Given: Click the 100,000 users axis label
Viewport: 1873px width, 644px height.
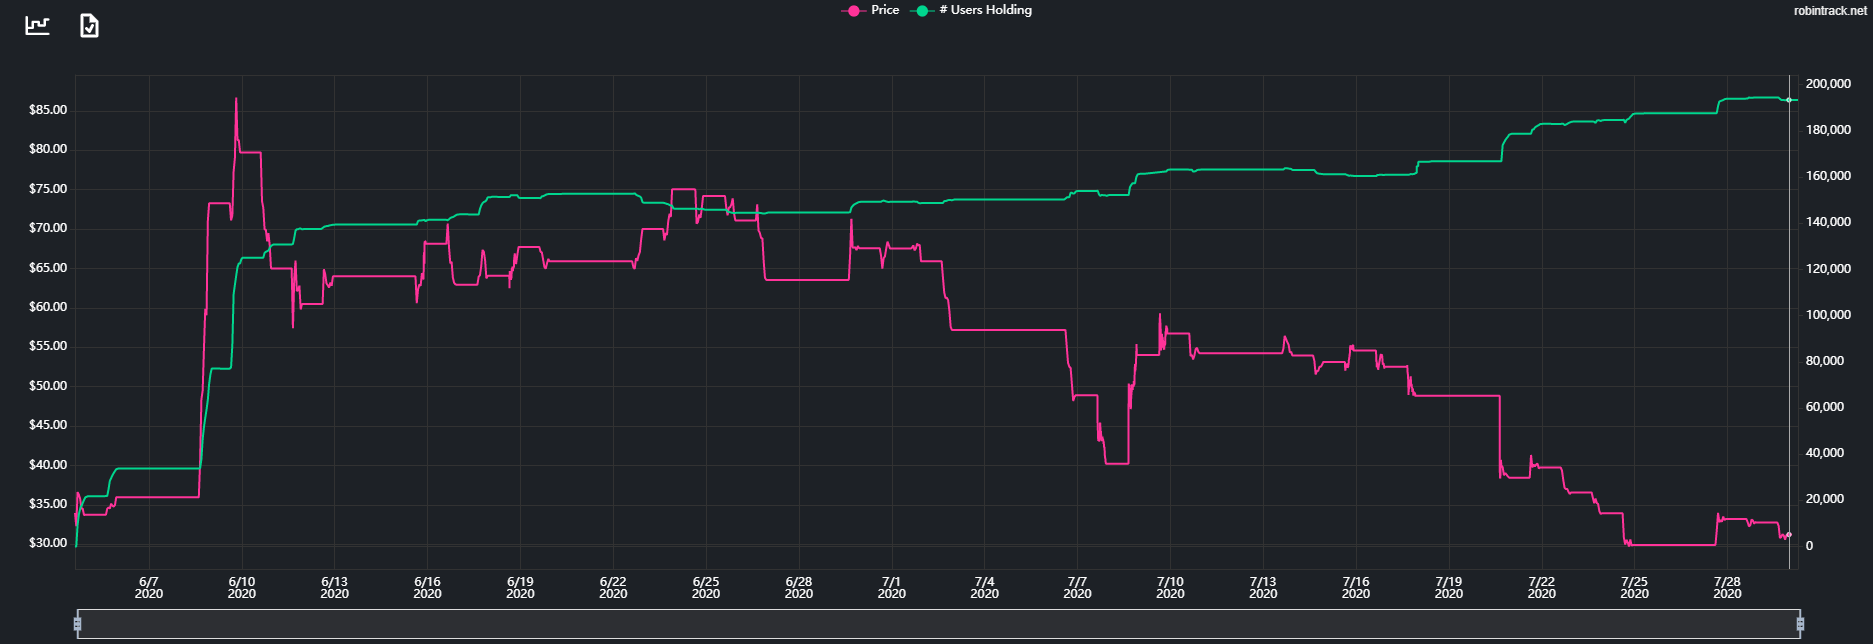Looking at the screenshot, I should click(1828, 315).
